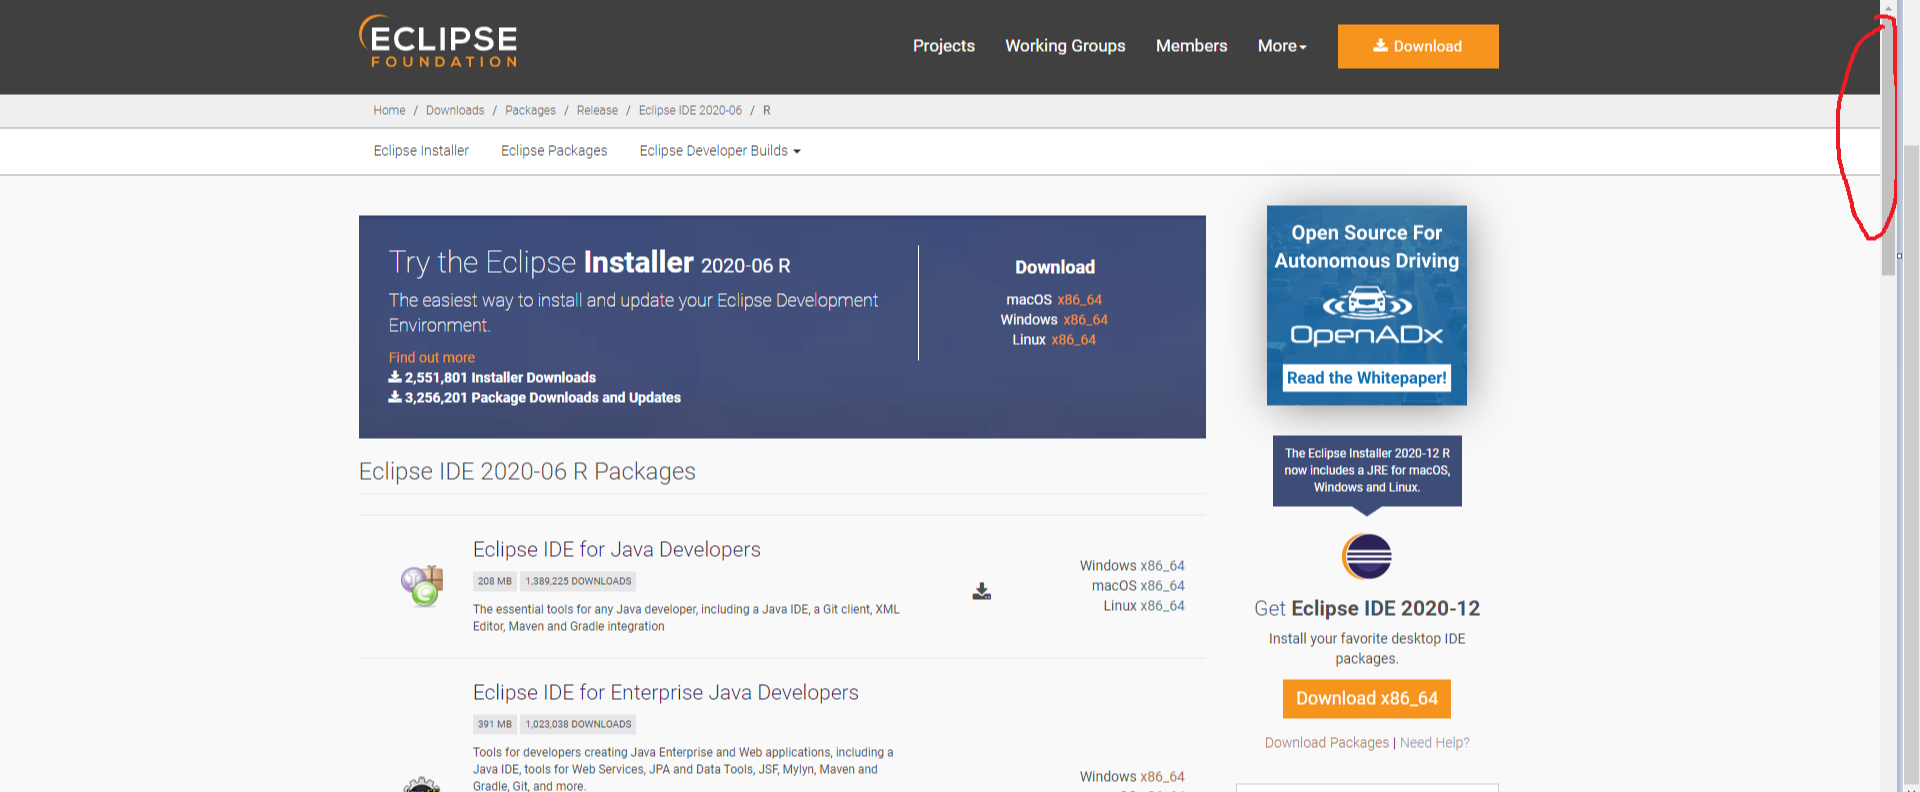Open the More dropdown in the header
Screen dimensions: 1920x792
pos(1282,46)
